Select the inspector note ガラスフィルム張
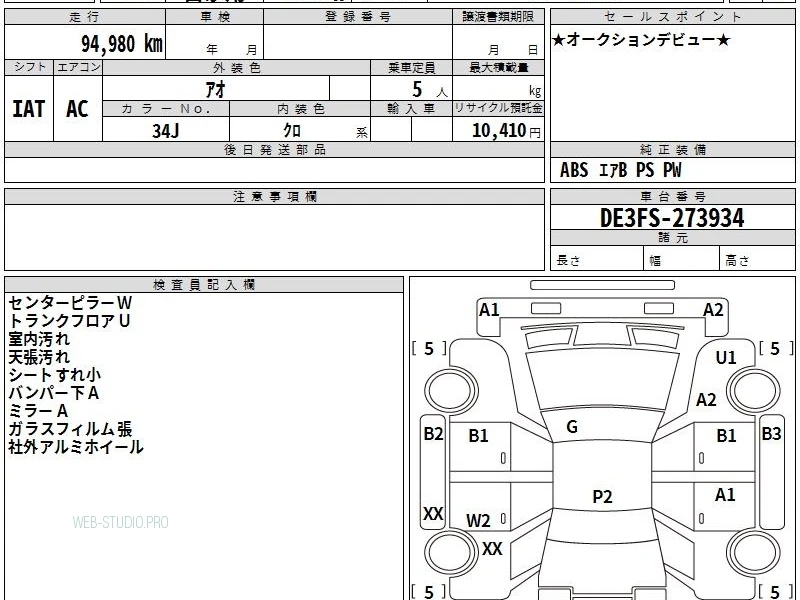Screen dimensions: 800x600 [70, 429]
